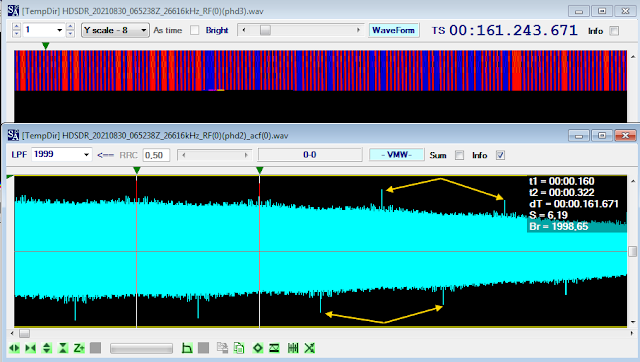Image resolution: width=640 pixels, height=362 pixels.
Task: Open the dropdown showing value 1
Action: [x=44, y=30]
